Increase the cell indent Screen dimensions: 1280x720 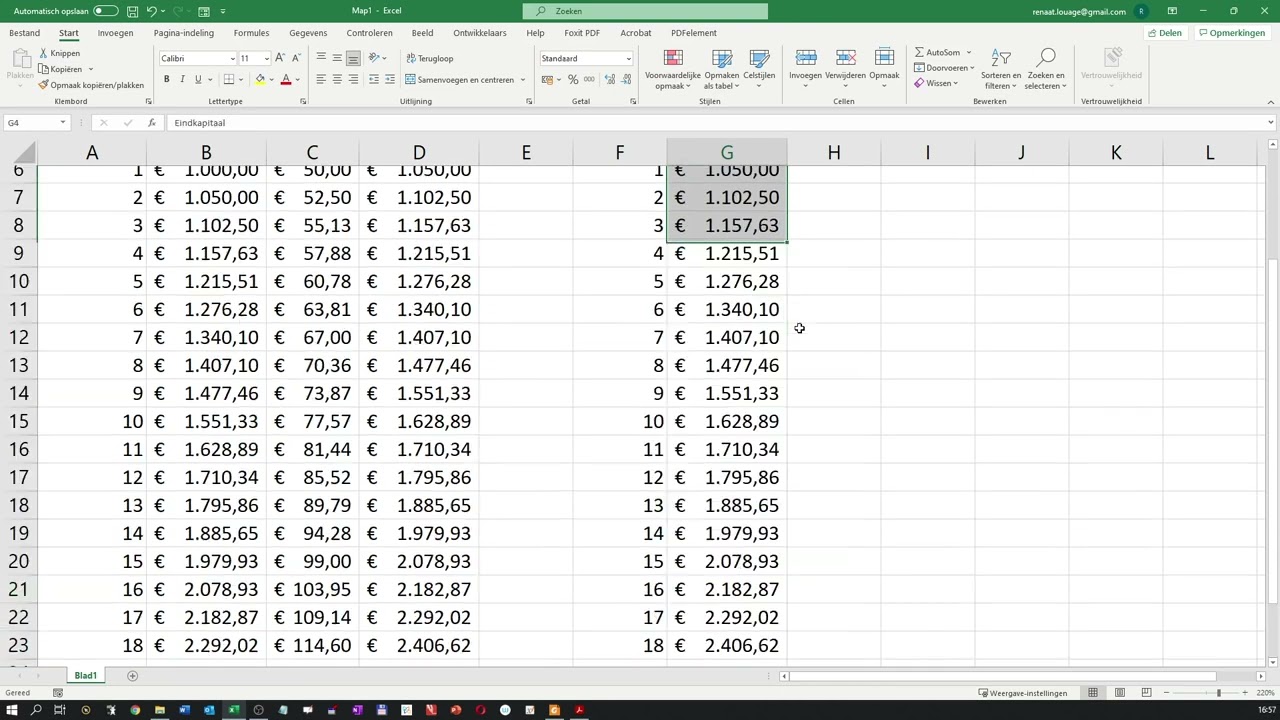[389, 79]
